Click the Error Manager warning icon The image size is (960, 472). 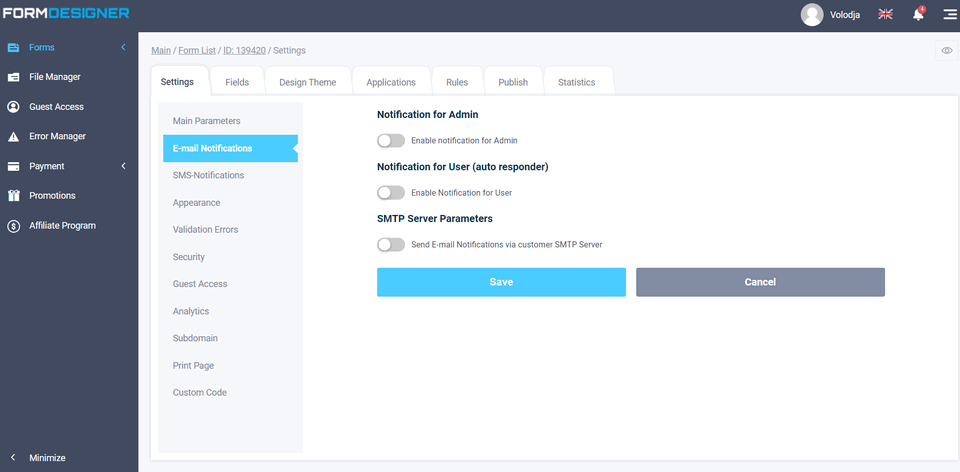13,137
